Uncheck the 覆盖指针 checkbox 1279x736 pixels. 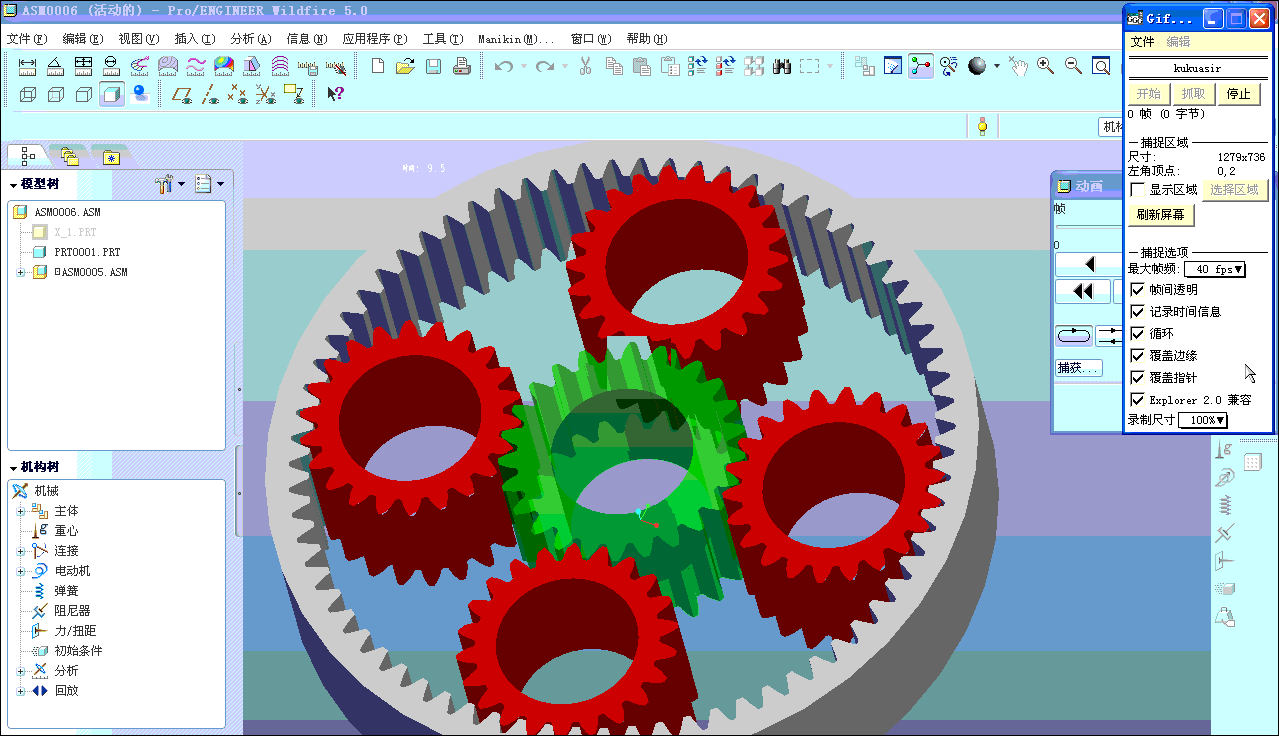click(1137, 377)
